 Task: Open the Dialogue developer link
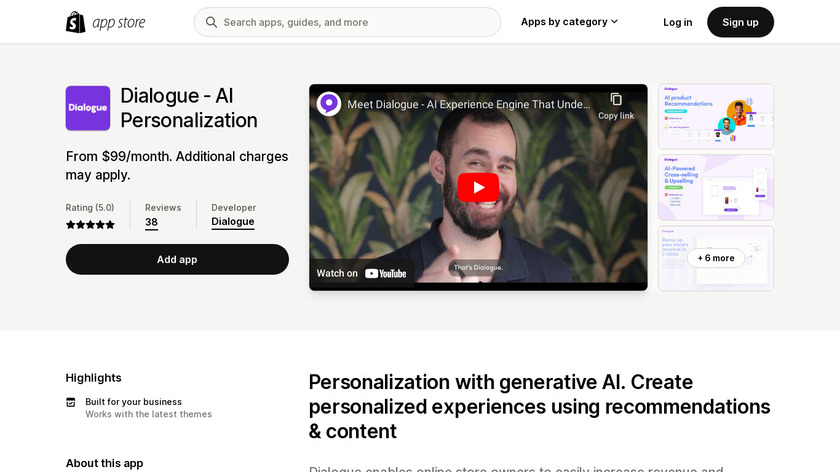[232, 222]
